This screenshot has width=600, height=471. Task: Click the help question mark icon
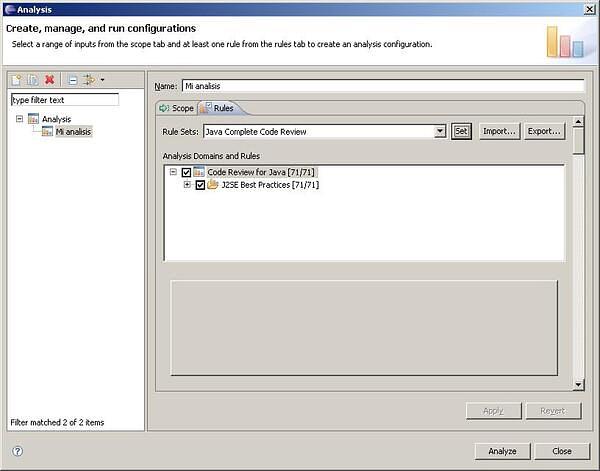click(17, 451)
